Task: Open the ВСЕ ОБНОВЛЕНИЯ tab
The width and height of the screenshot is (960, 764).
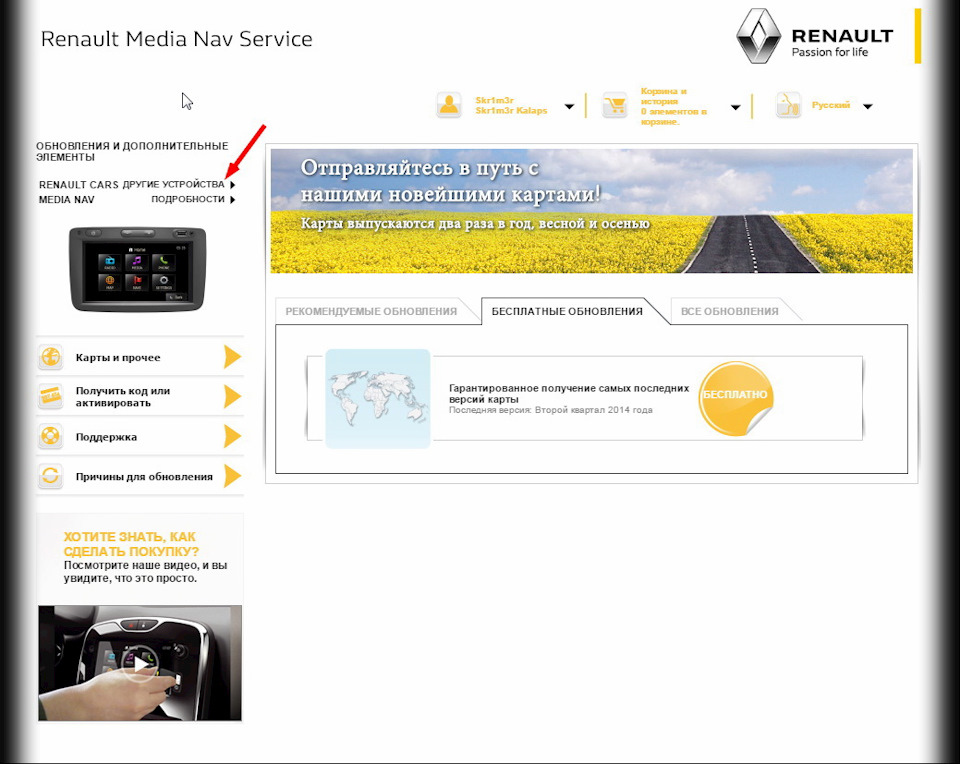Action: 730,312
